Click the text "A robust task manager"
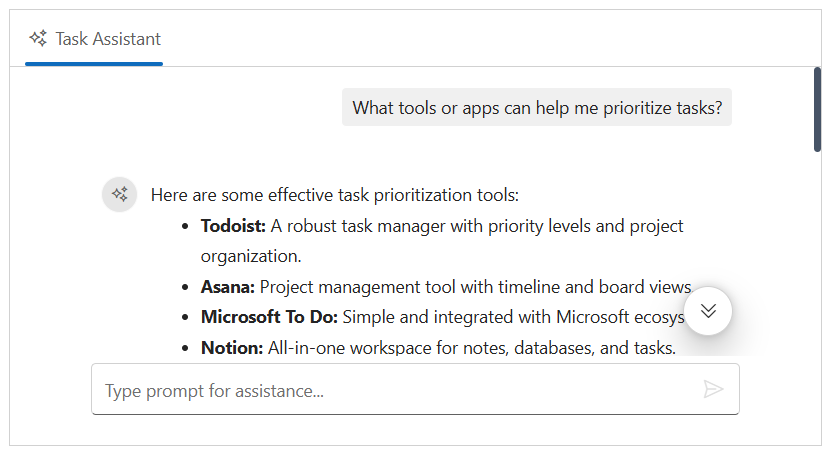 tap(358, 226)
